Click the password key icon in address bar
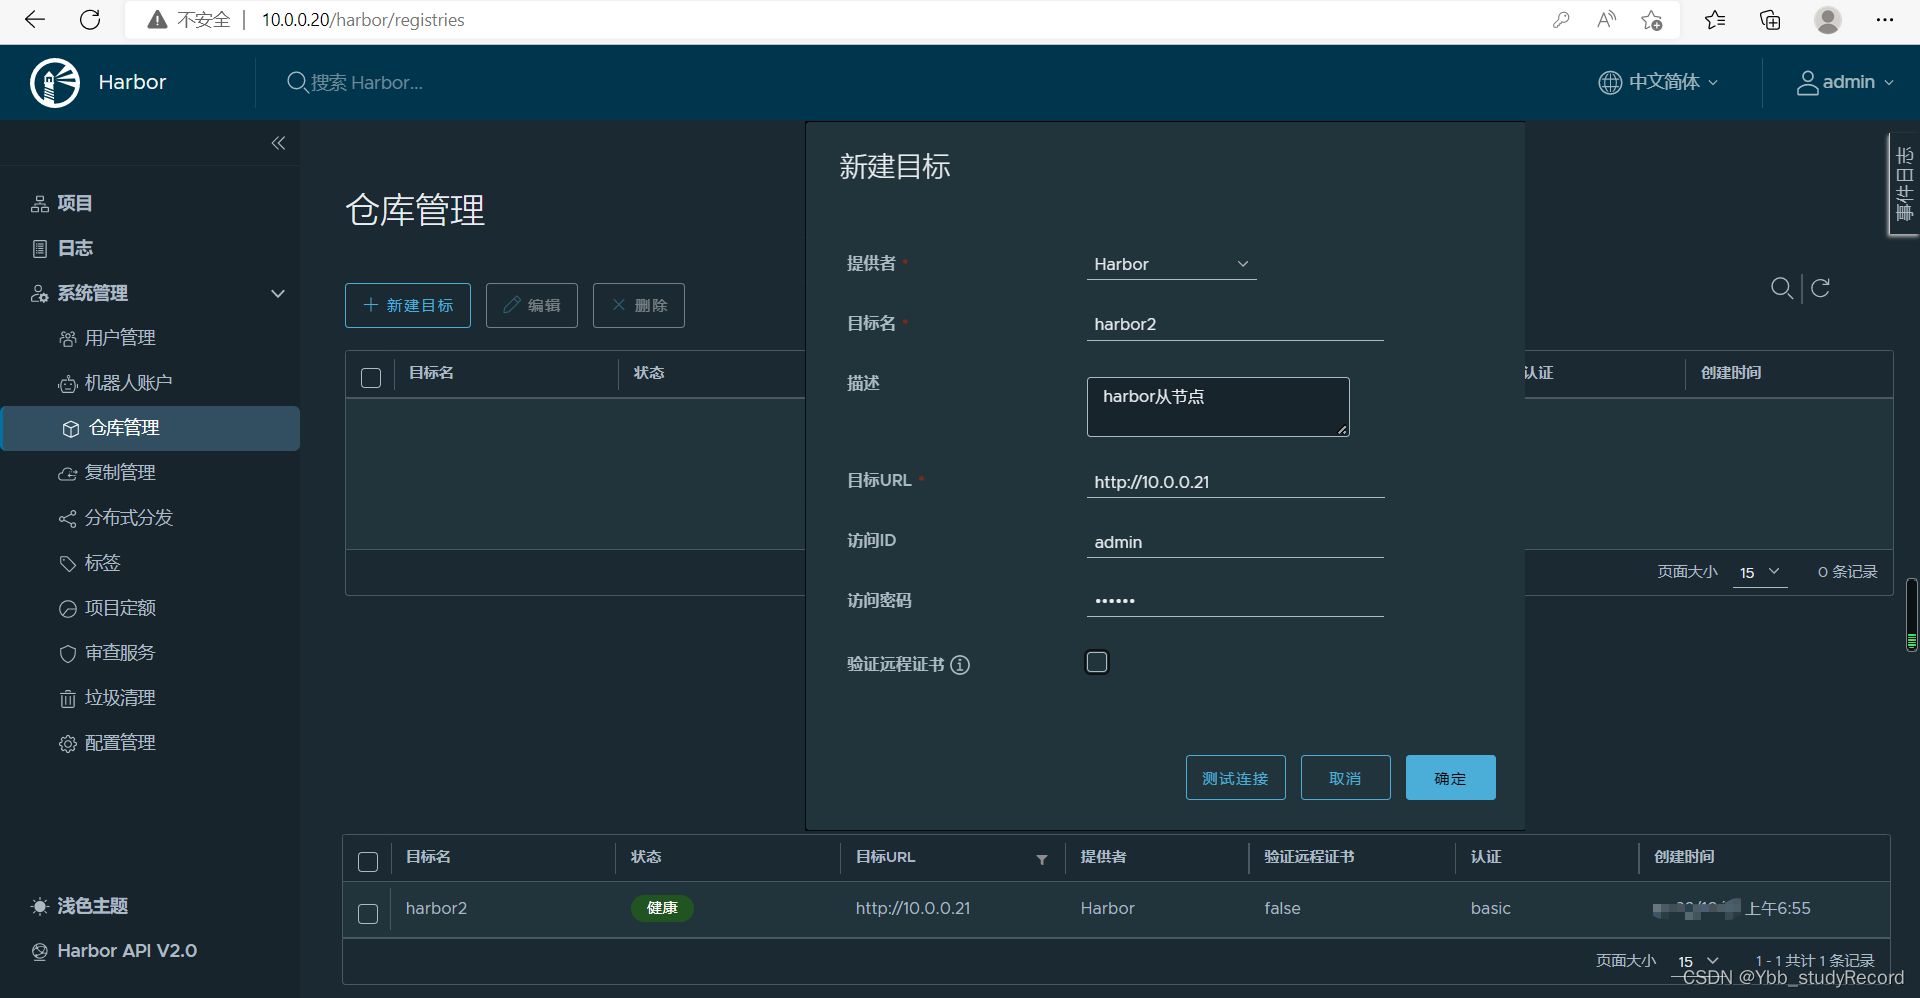Image resolution: width=1920 pixels, height=998 pixels. tap(1561, 20)
